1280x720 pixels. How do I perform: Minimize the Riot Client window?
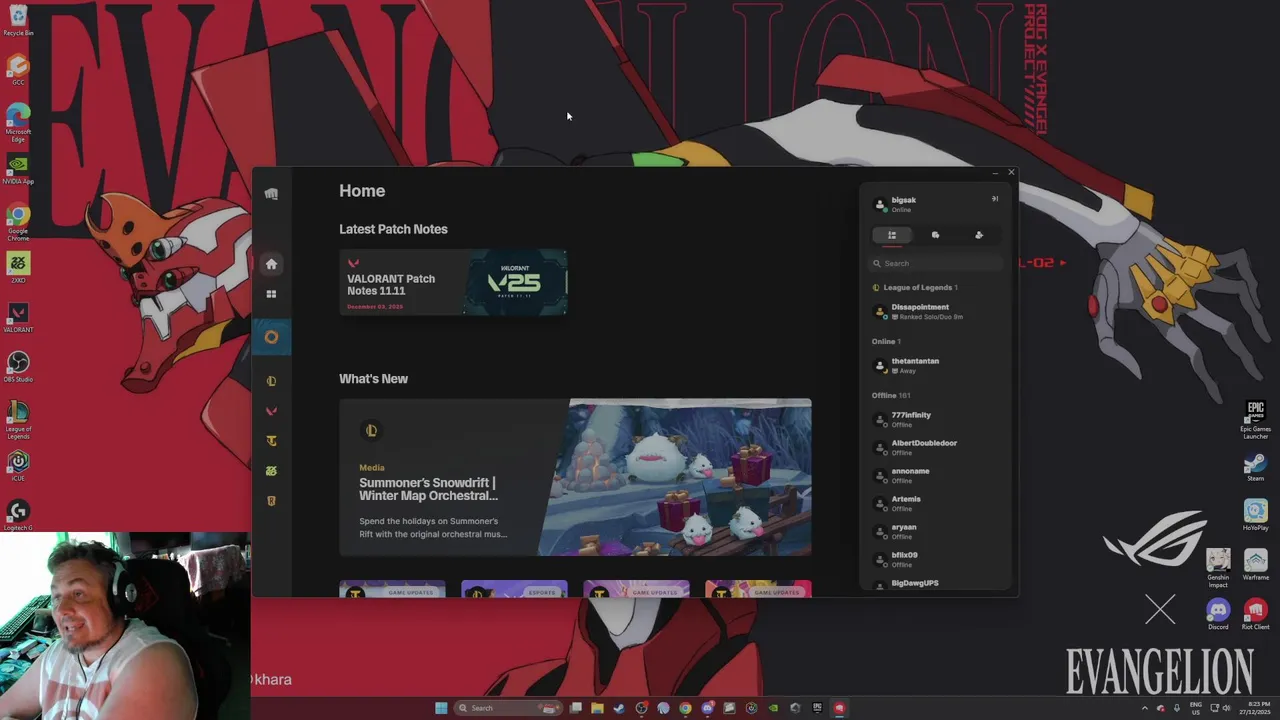pos(995,174)
